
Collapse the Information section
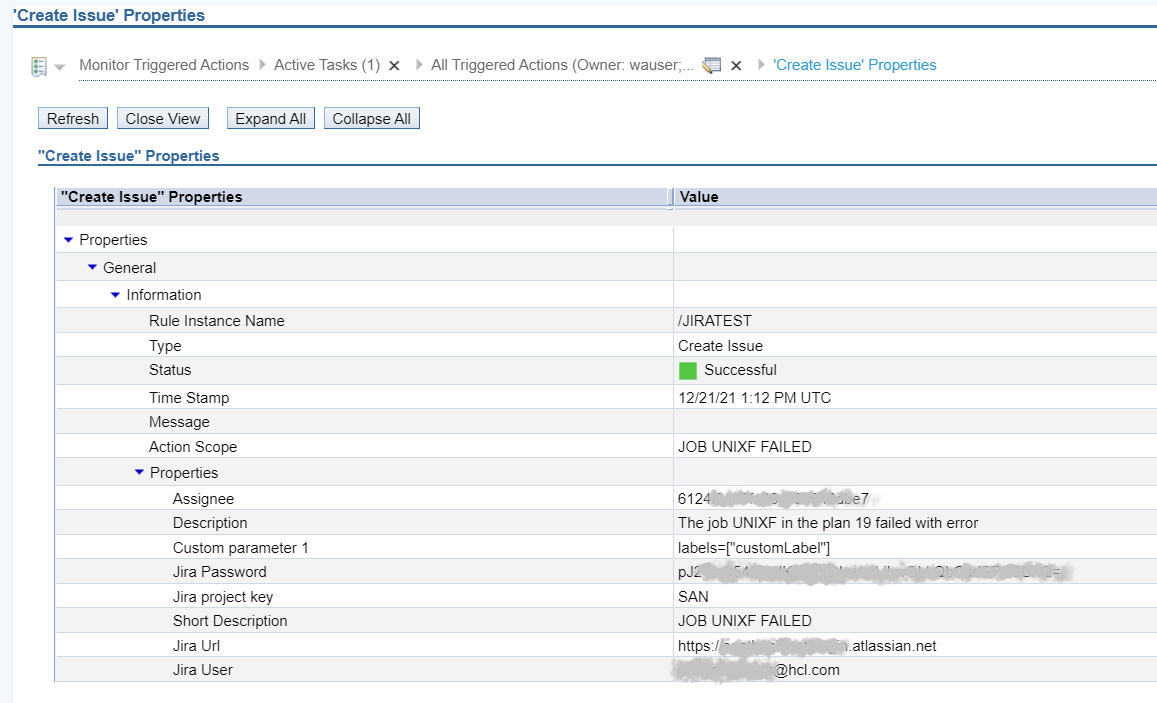click(115, 295)
